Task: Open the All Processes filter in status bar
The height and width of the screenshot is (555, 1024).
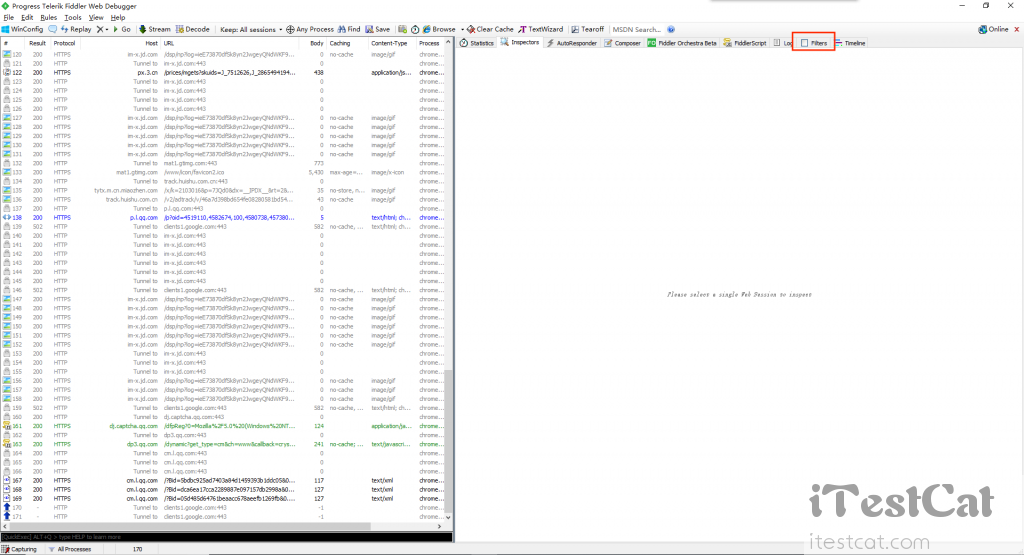Action: (x=72, y=549)
